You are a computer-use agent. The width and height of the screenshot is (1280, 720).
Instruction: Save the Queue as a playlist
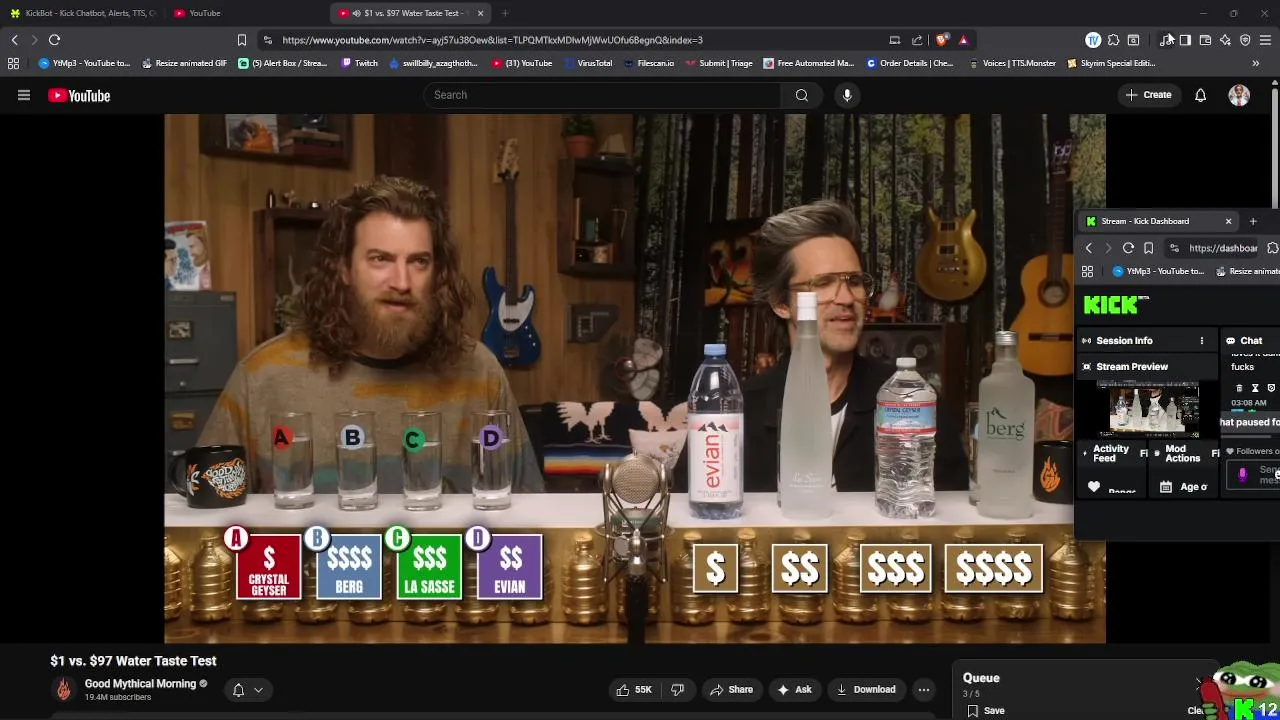pos(986,710)
